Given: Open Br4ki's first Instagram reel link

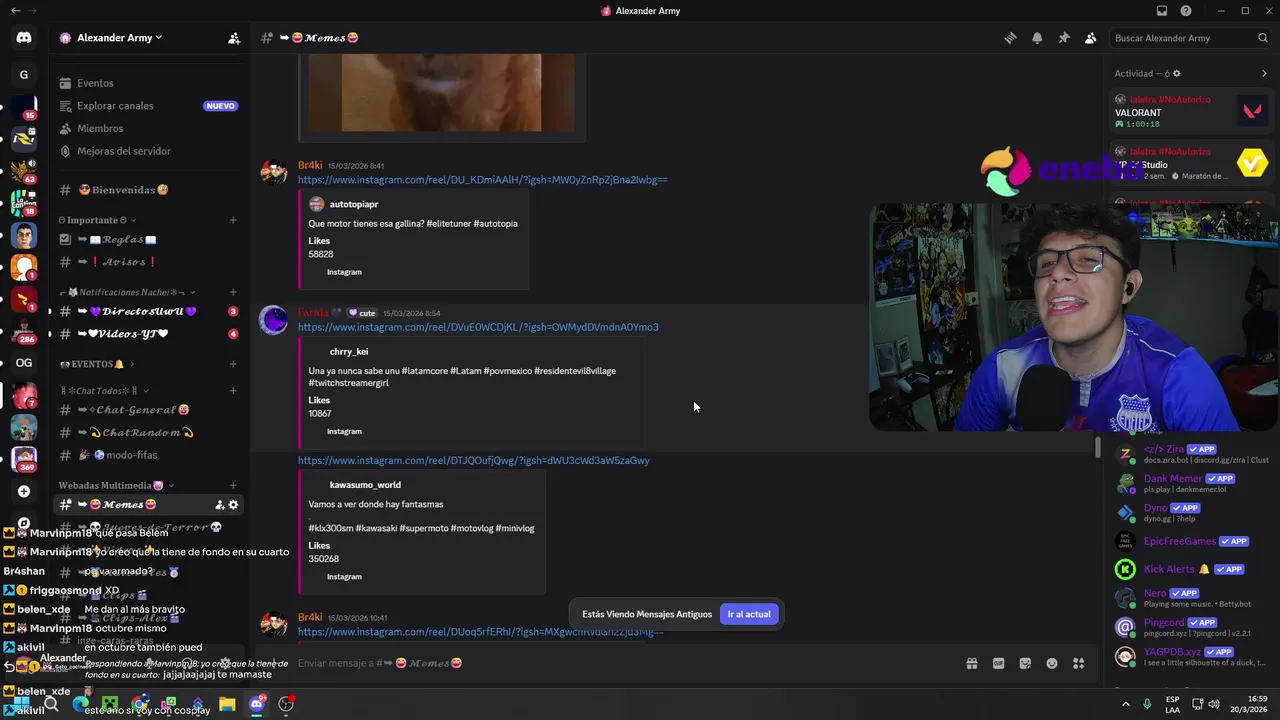Looking at the screenshot, I should (x=482, y=180).
